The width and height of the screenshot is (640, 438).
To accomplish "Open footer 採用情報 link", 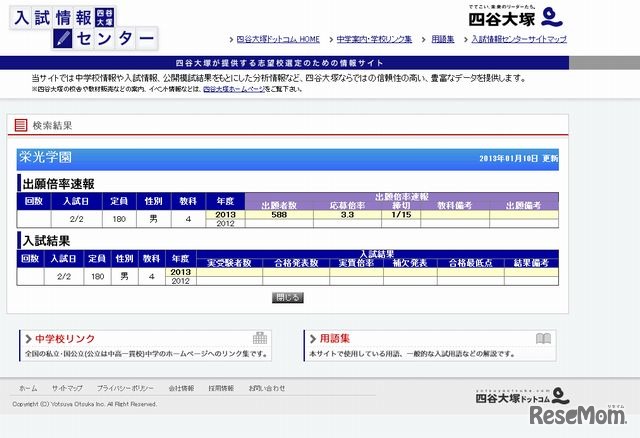I will (221, 388).
